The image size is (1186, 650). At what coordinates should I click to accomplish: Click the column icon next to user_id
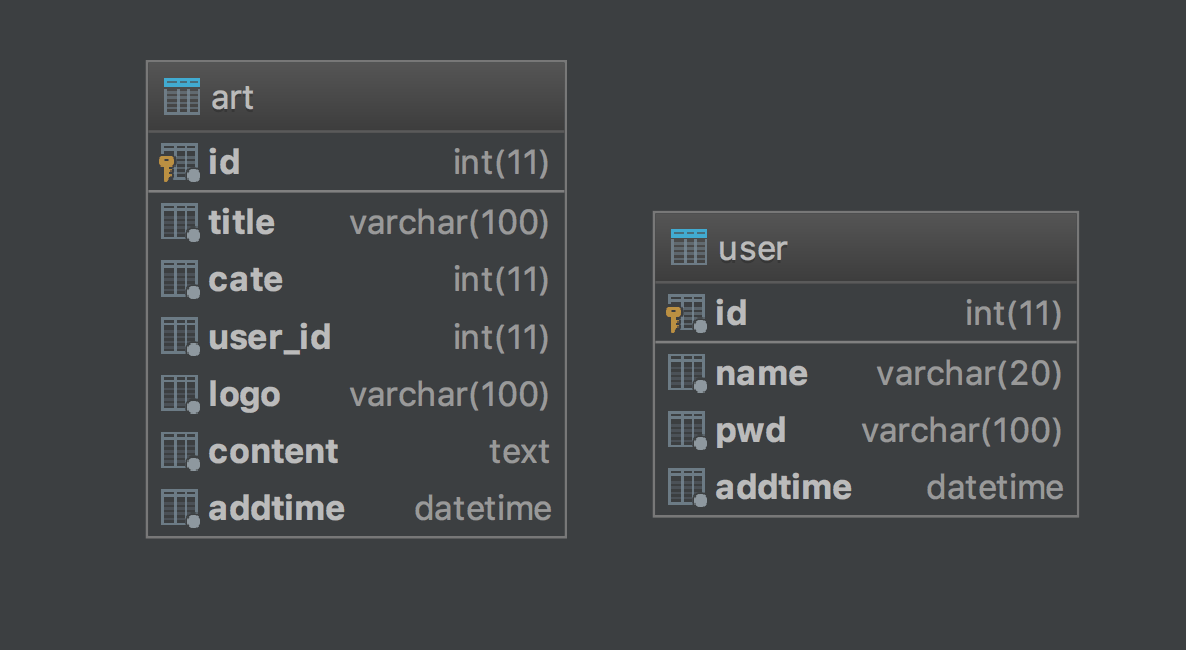tap(179, 338)
